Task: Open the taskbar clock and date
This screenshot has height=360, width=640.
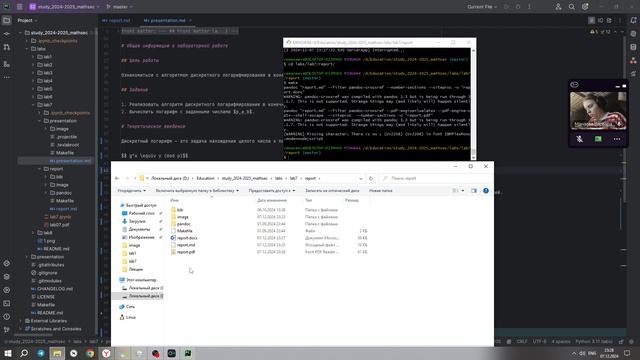Action: coord(609,353)
